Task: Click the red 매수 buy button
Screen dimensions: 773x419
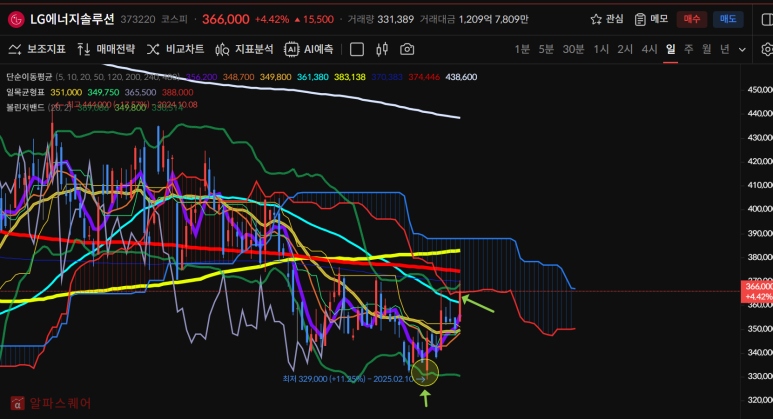Action: pyautogui.click(x=692, y=19)
